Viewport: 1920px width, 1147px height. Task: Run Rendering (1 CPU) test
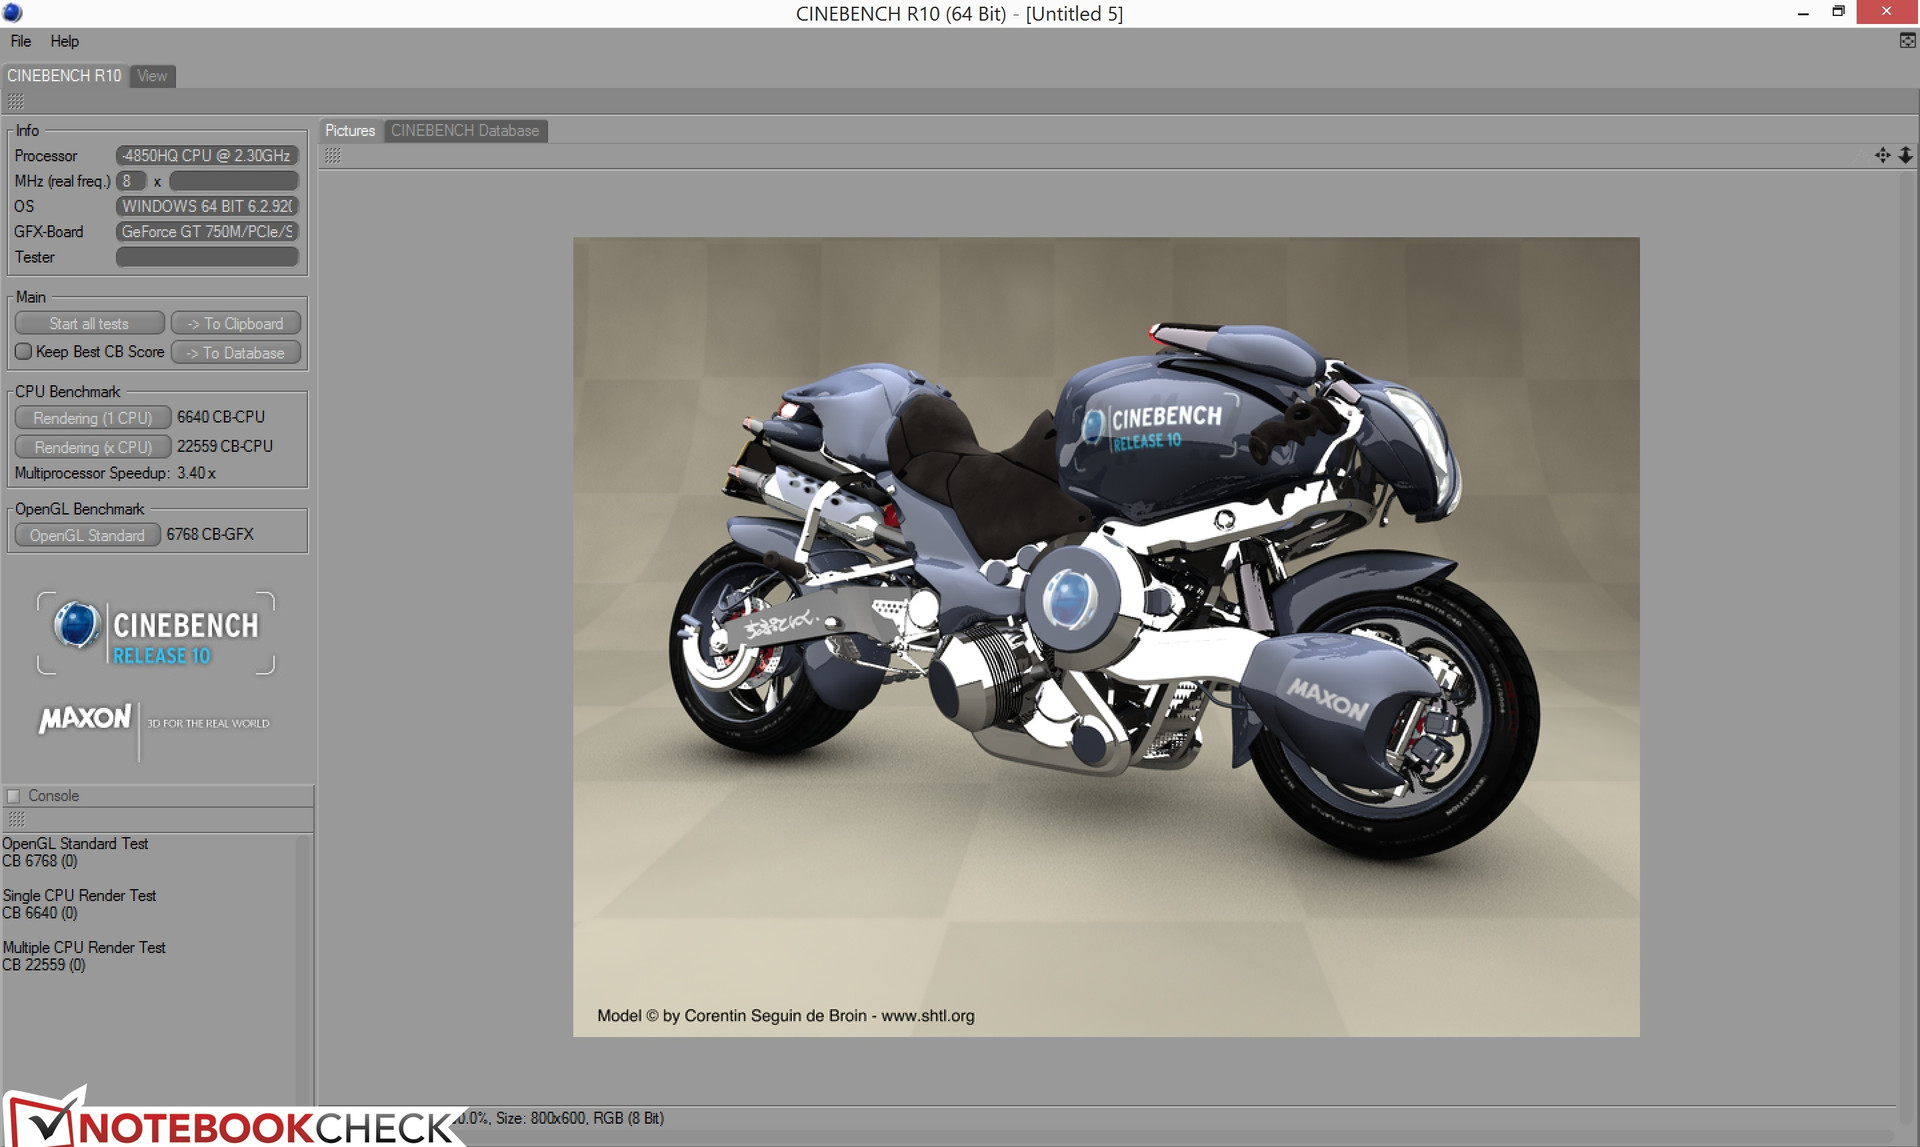coord(93,418)
